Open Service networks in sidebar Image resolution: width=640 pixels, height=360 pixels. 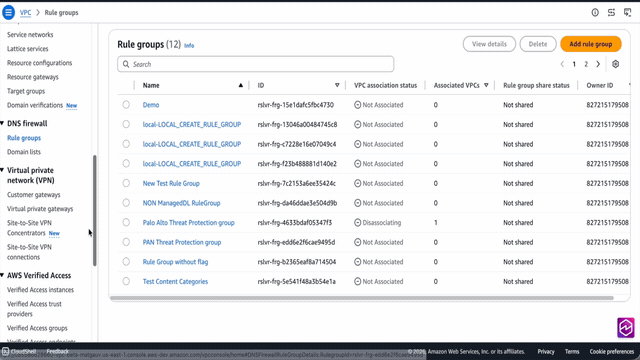point(30,35)
